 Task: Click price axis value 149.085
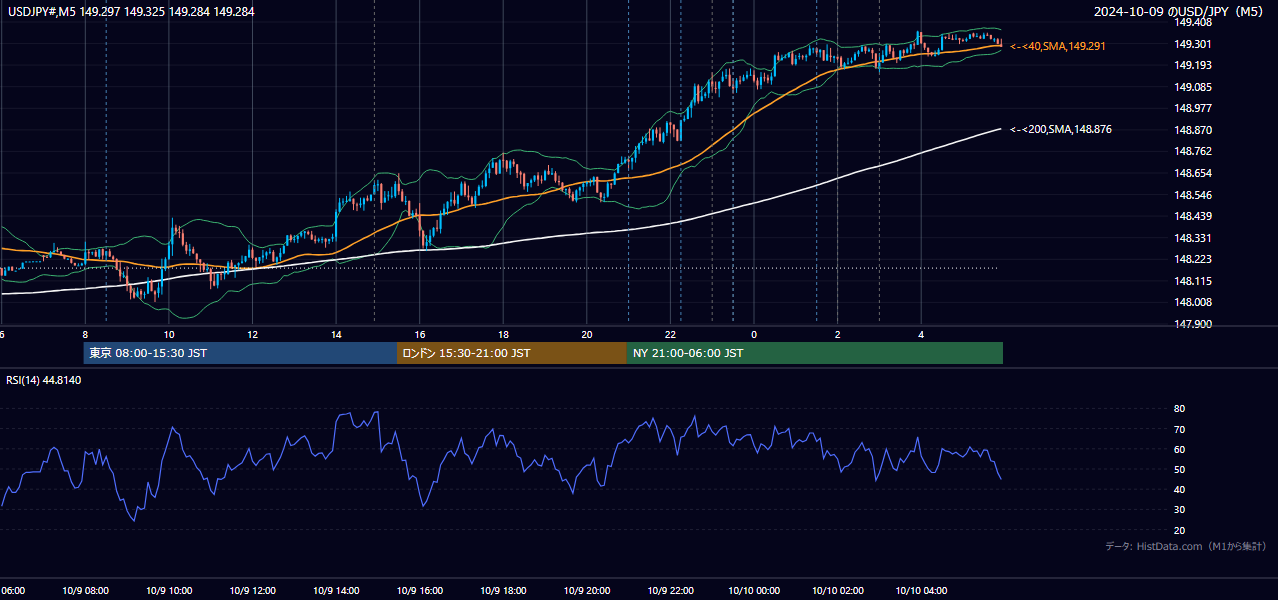[x=1193, y=87]
